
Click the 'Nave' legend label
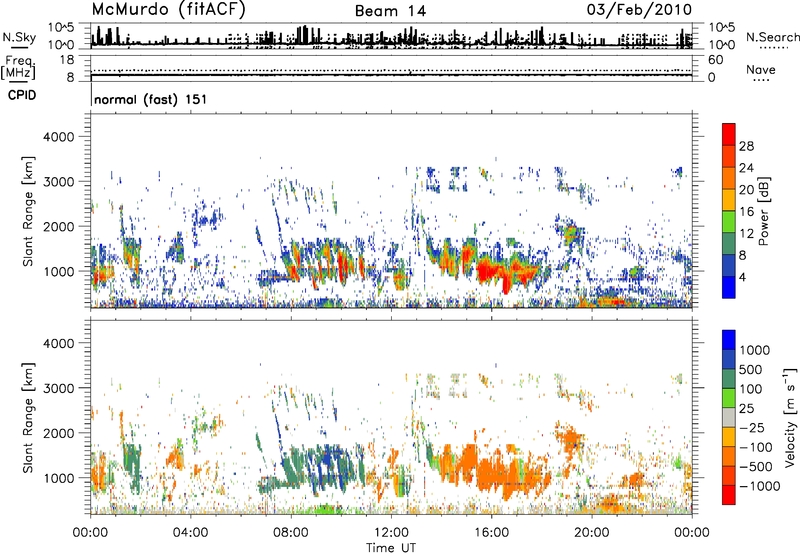(x=761, y=69)
